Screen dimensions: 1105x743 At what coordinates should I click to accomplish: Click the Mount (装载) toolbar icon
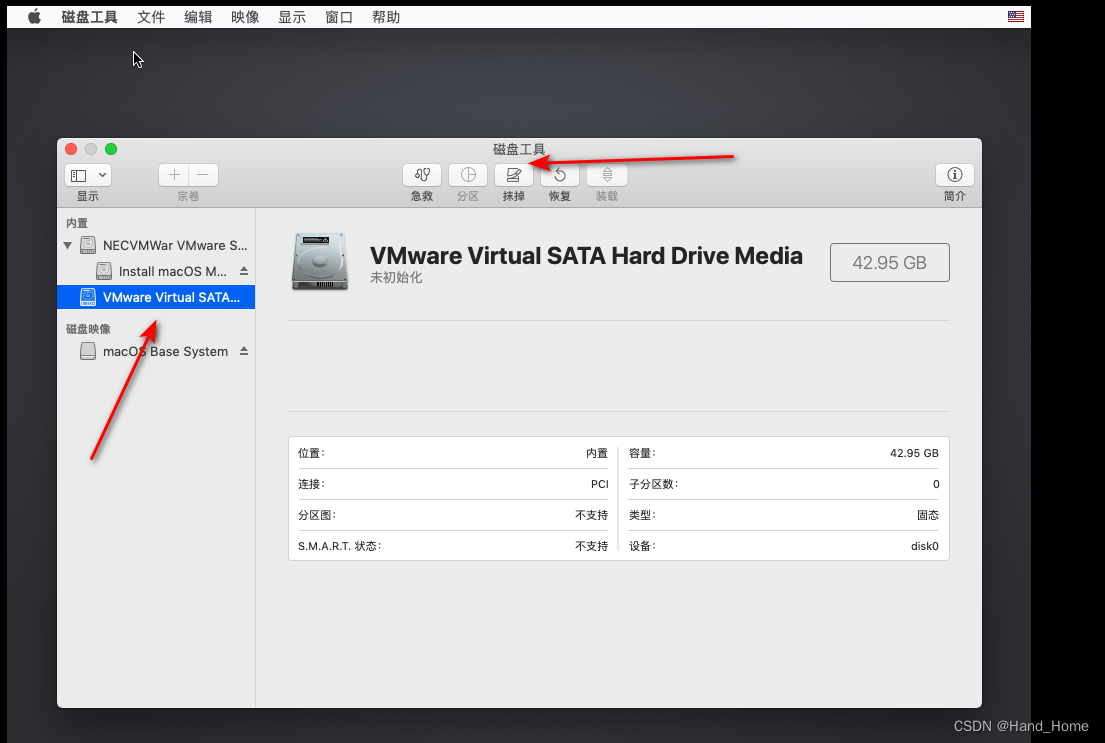pos(607,175)
